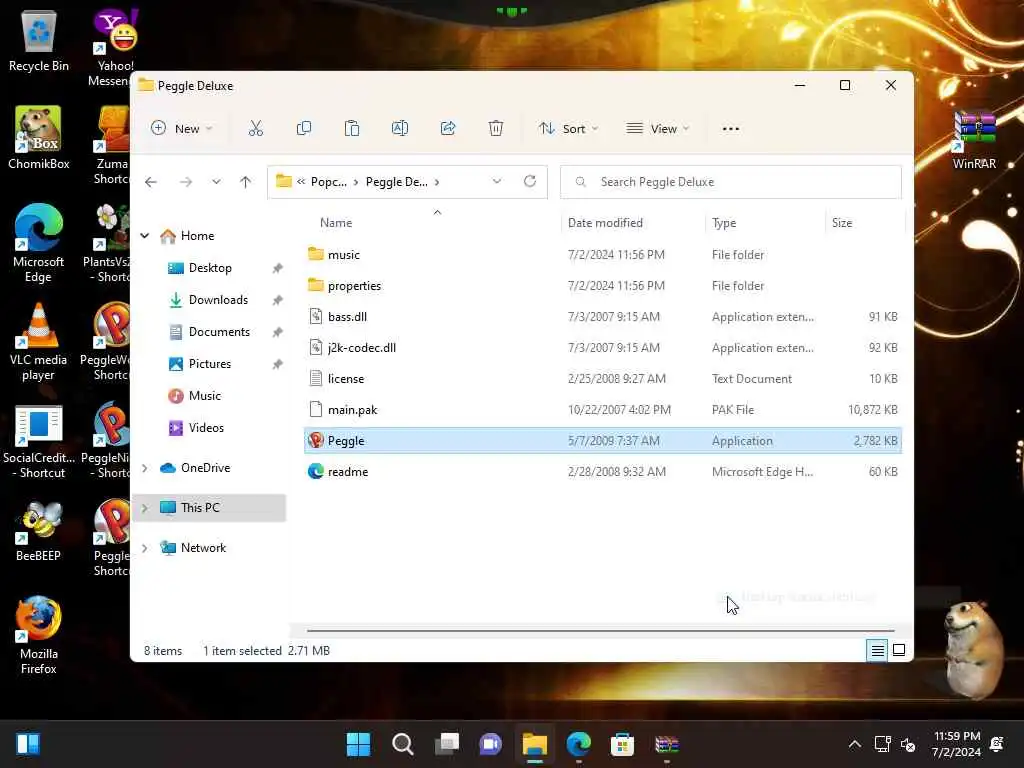Open Task View on taskbar
This screenshot has height=768, width=1024.
[x=447, y=744]
